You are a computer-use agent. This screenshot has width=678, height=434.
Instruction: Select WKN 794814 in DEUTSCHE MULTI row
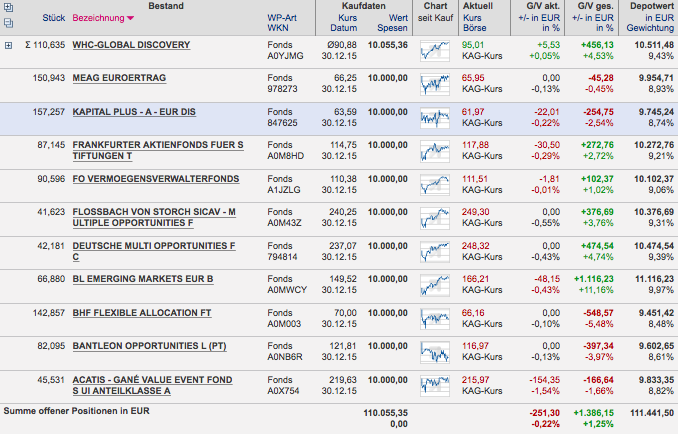click(x=282, y=257)
